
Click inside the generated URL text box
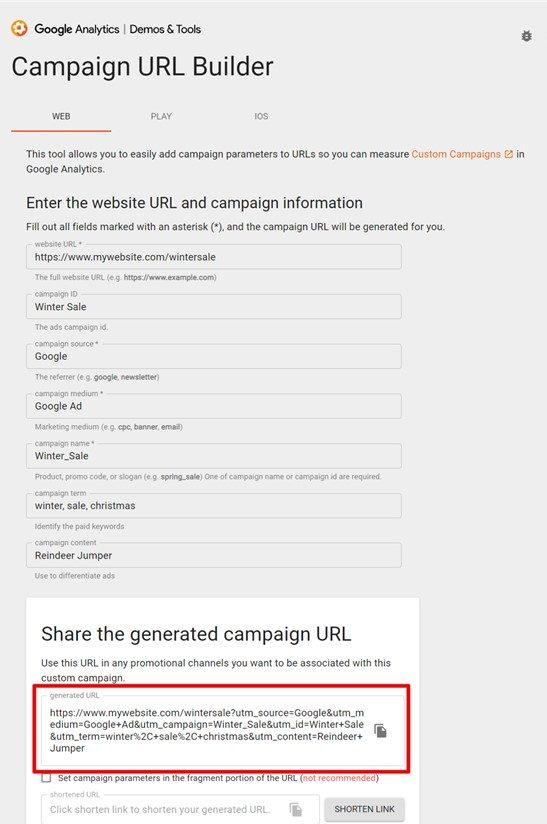pyautogui.click(x=207, y=730)
